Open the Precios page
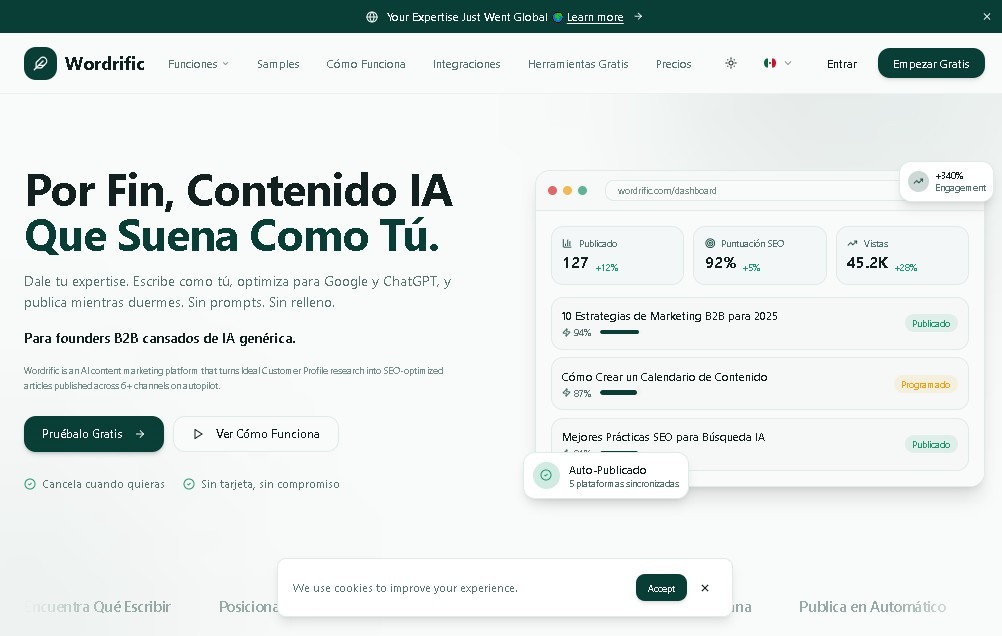The width and height of the screenshot is (1002, 636). [x=674, y=64]
